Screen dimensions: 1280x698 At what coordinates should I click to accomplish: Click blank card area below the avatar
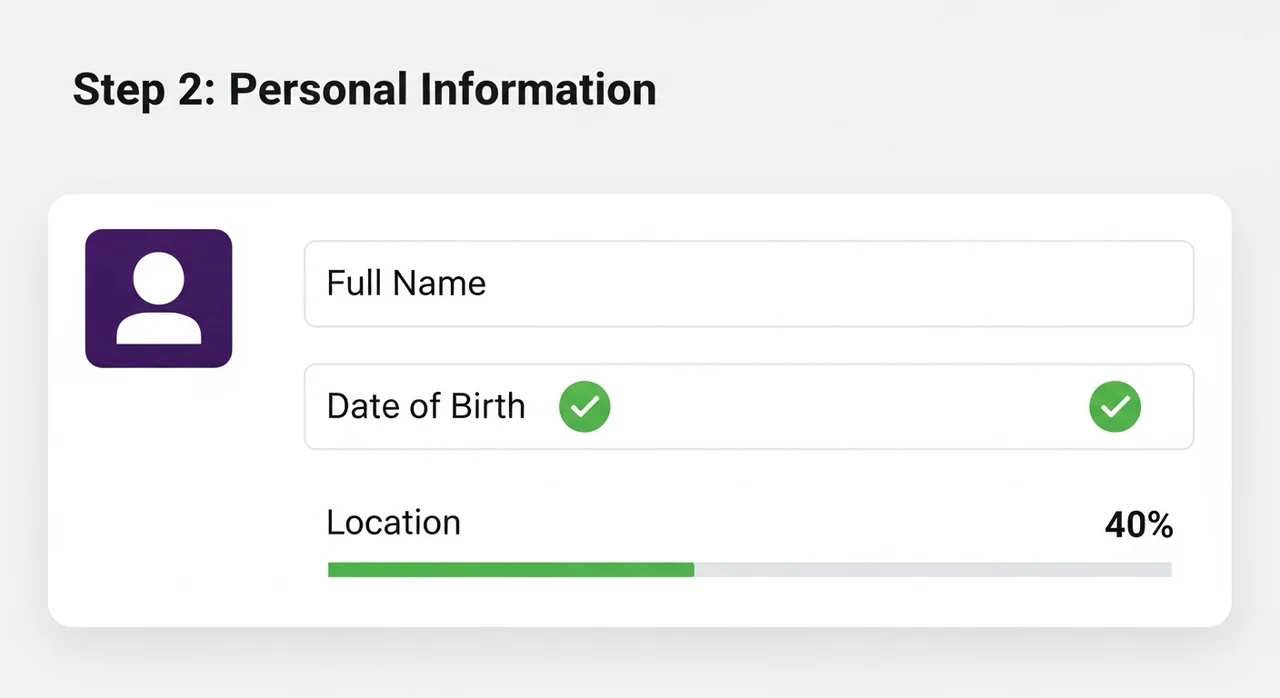159,500
